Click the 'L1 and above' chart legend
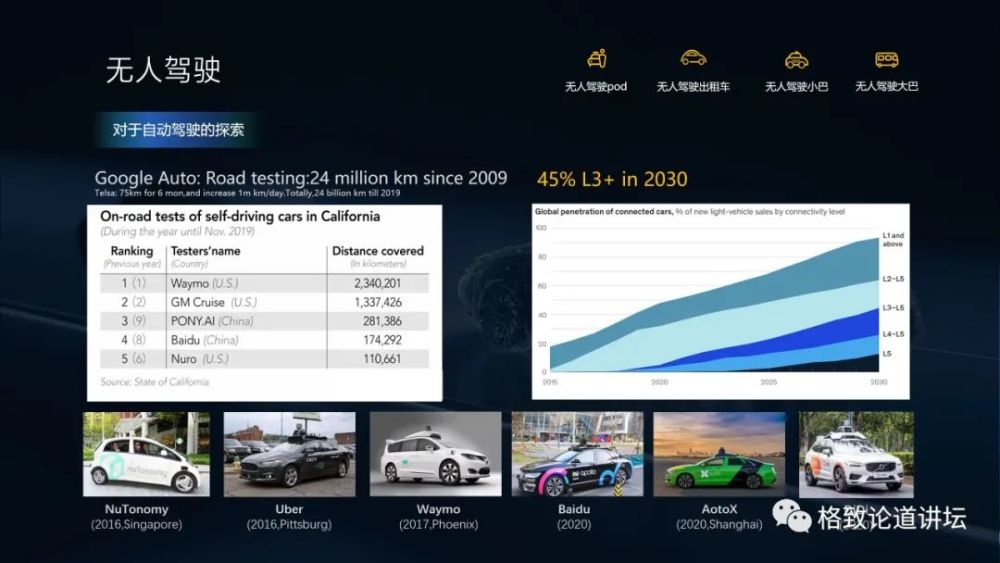1000x563 pixels. click(x=893, y=240)
